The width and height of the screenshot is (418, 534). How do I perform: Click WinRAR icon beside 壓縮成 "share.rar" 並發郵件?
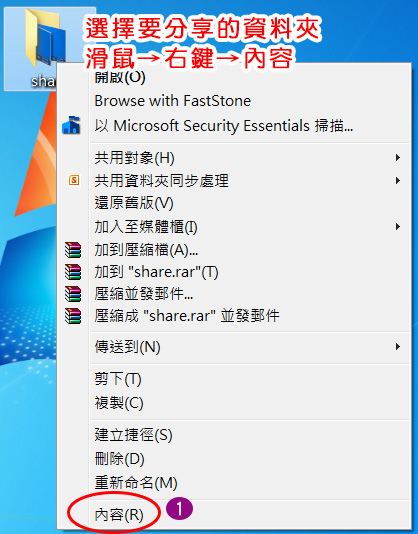coord(73,316)
